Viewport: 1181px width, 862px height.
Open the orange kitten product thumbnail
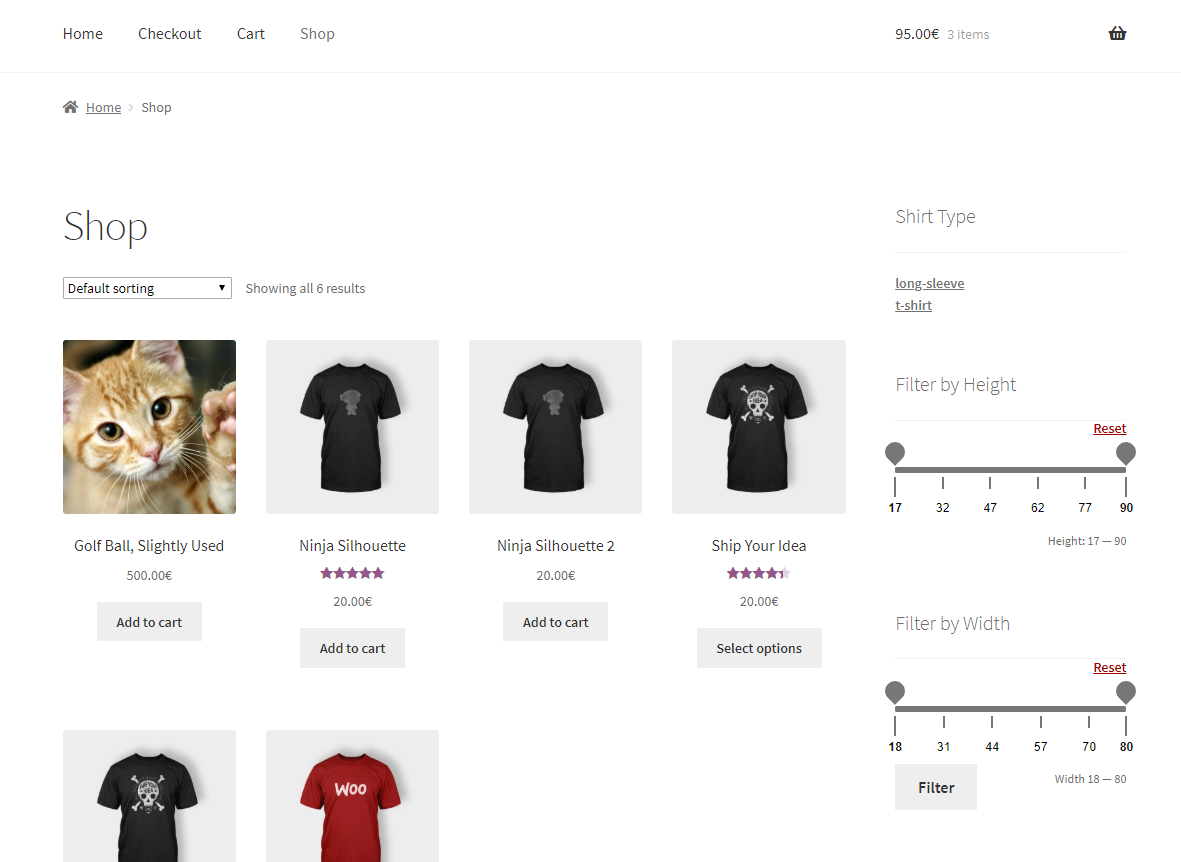pos(149,427)
